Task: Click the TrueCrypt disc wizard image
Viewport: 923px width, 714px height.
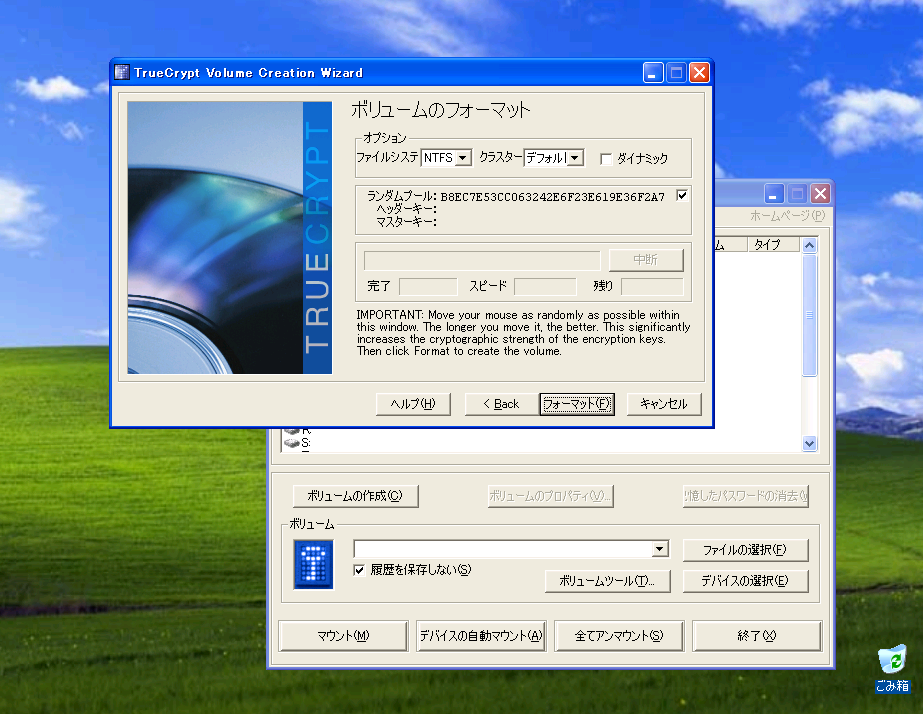Action: click(230, 238)
